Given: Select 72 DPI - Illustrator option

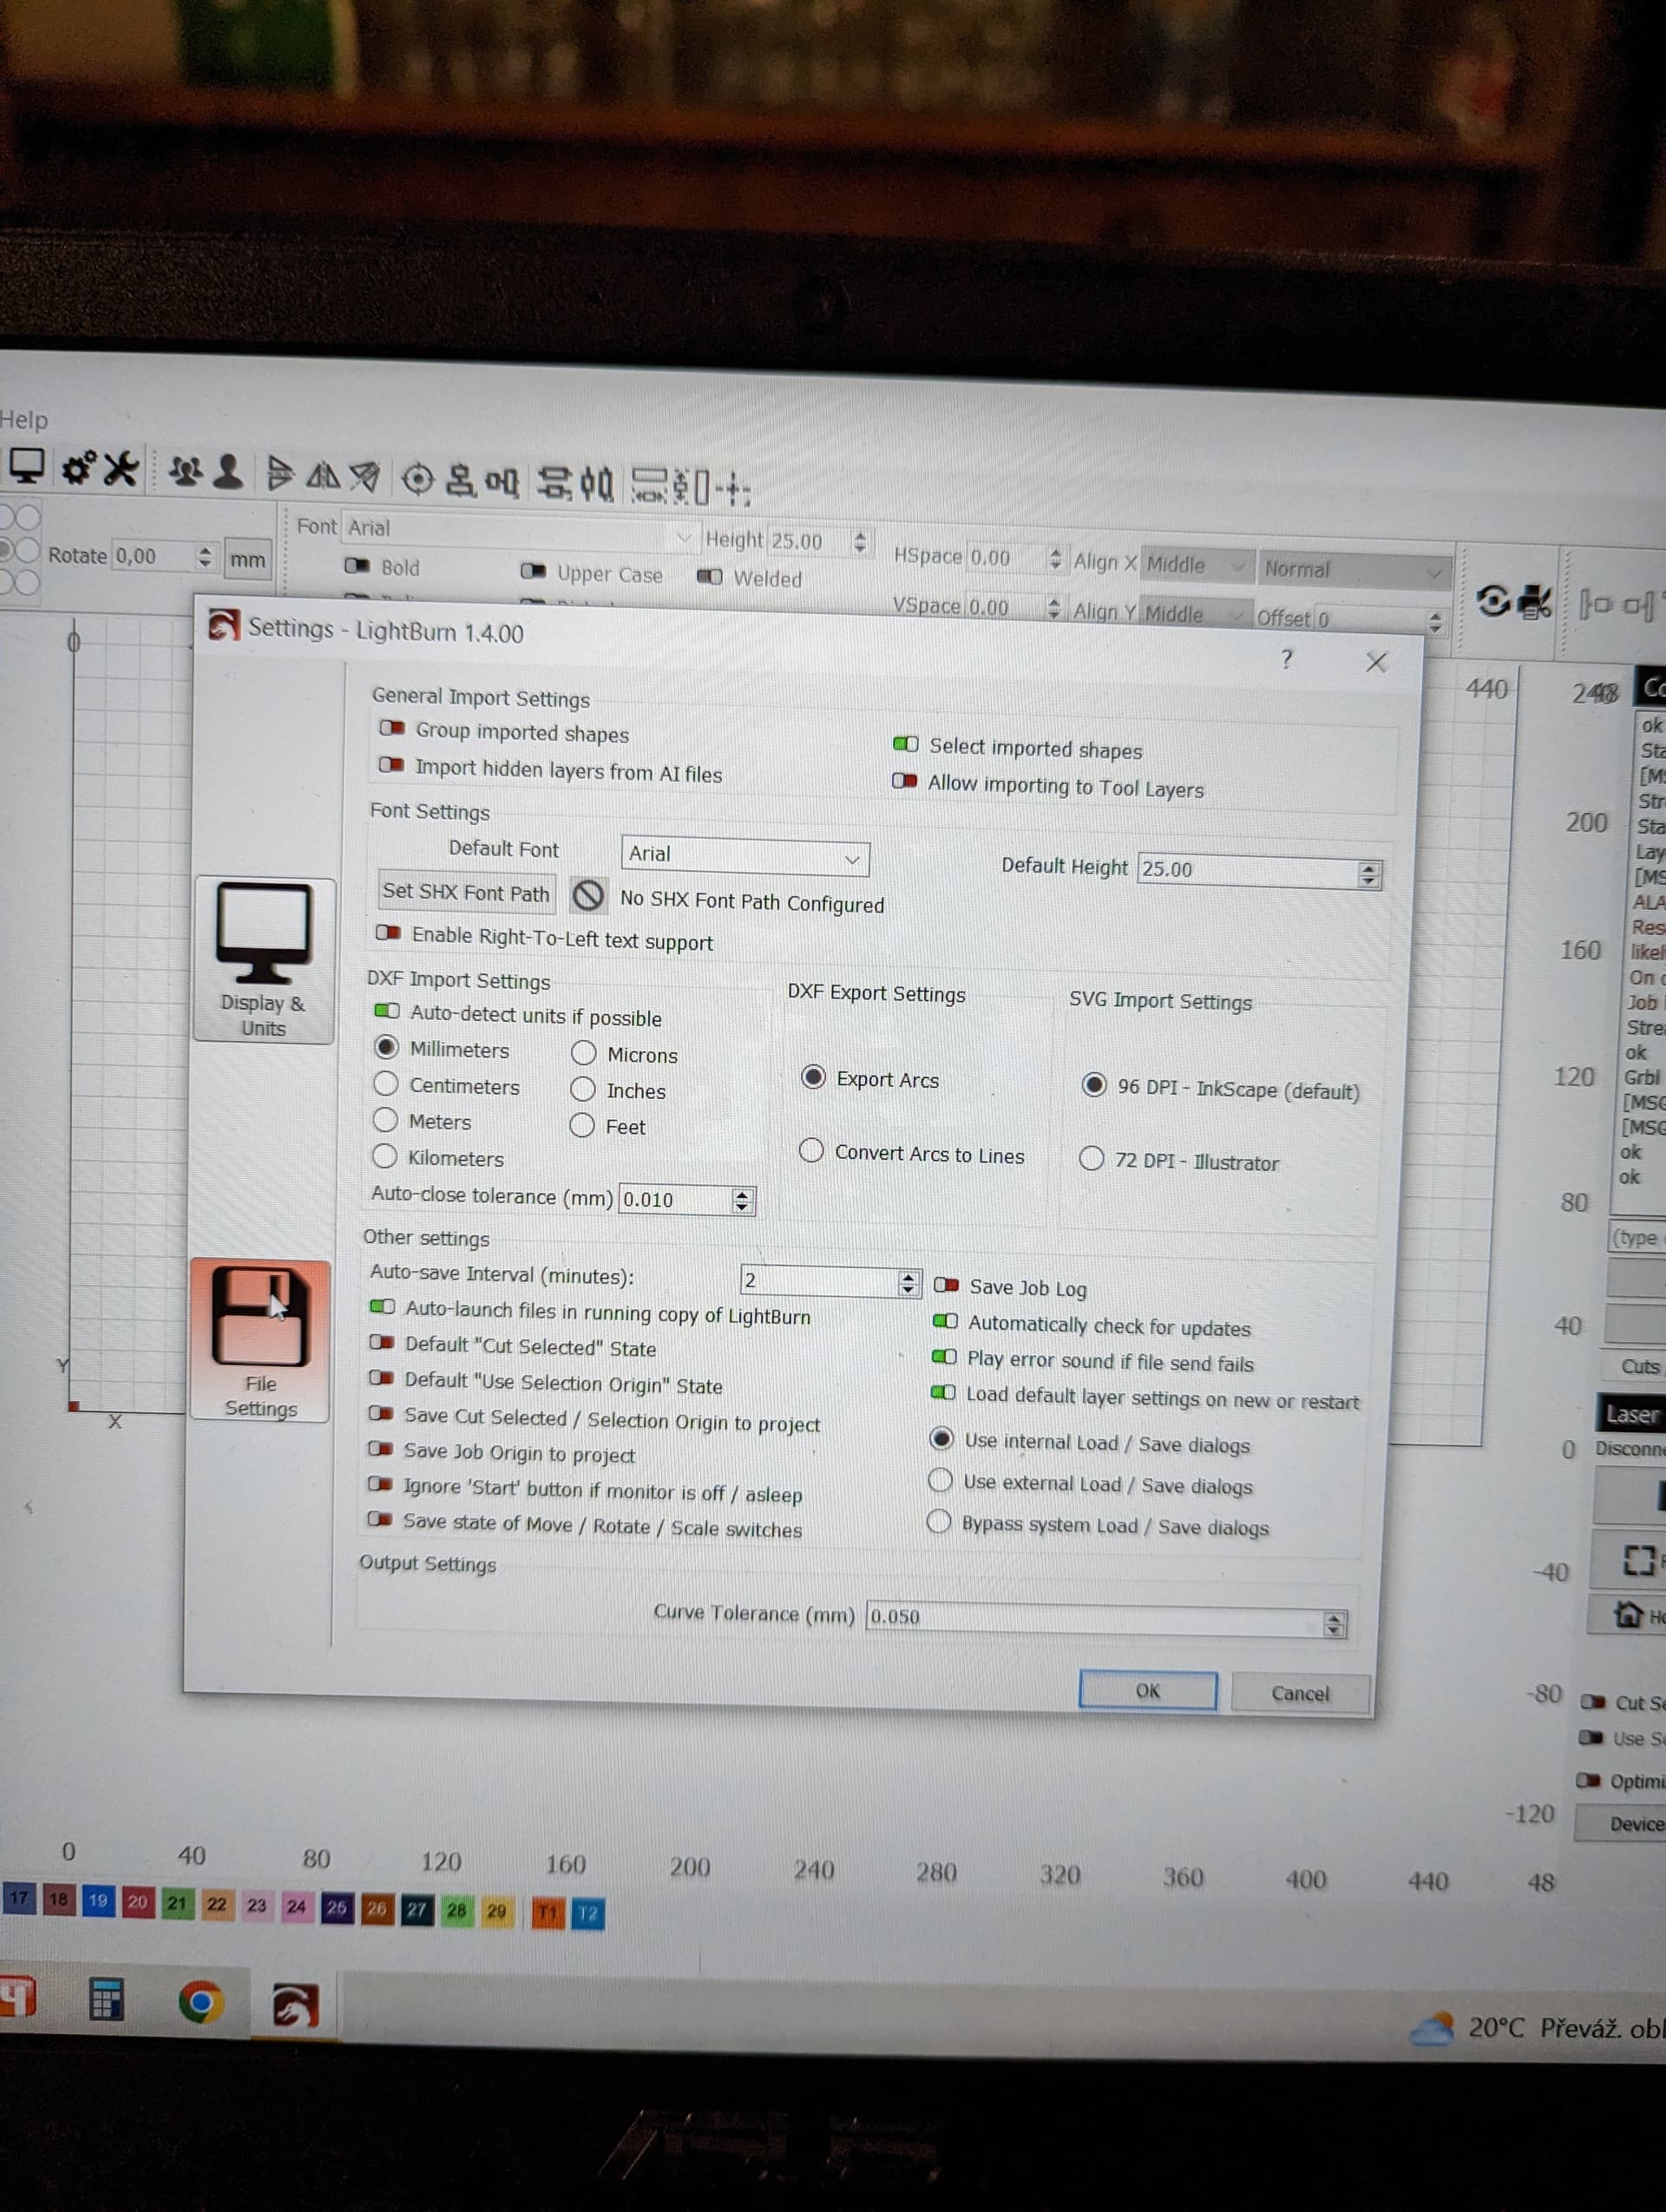Looking at the screenshot, I should coord(1091,1158).
